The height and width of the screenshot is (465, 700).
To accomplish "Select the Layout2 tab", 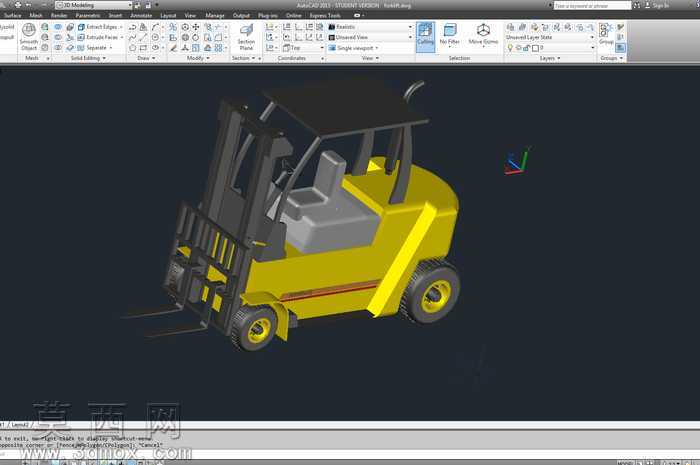I will click(20, 425).
